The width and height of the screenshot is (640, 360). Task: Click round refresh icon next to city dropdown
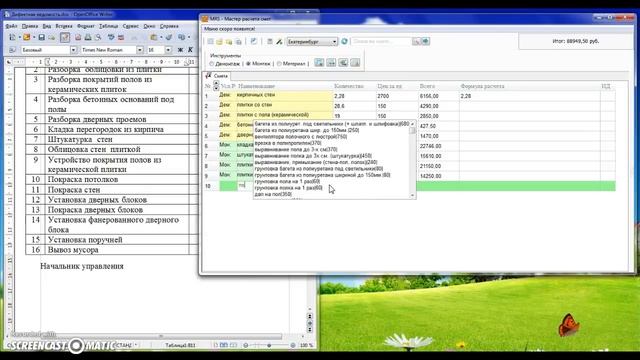coord(344,41)
